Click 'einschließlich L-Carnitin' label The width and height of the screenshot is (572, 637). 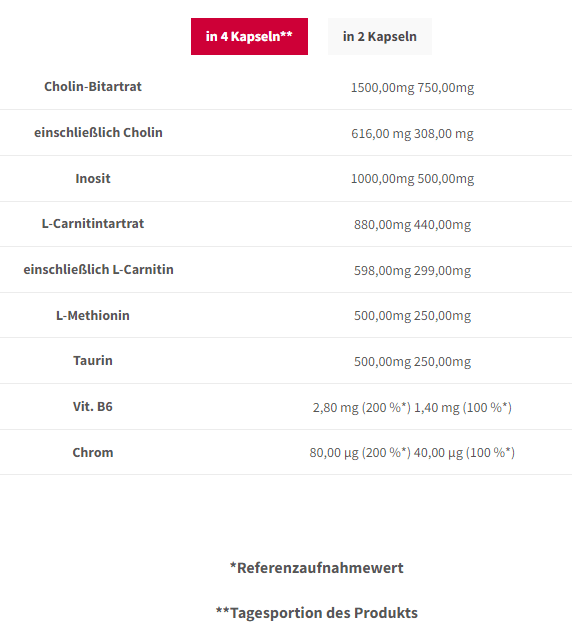point(98,269)
